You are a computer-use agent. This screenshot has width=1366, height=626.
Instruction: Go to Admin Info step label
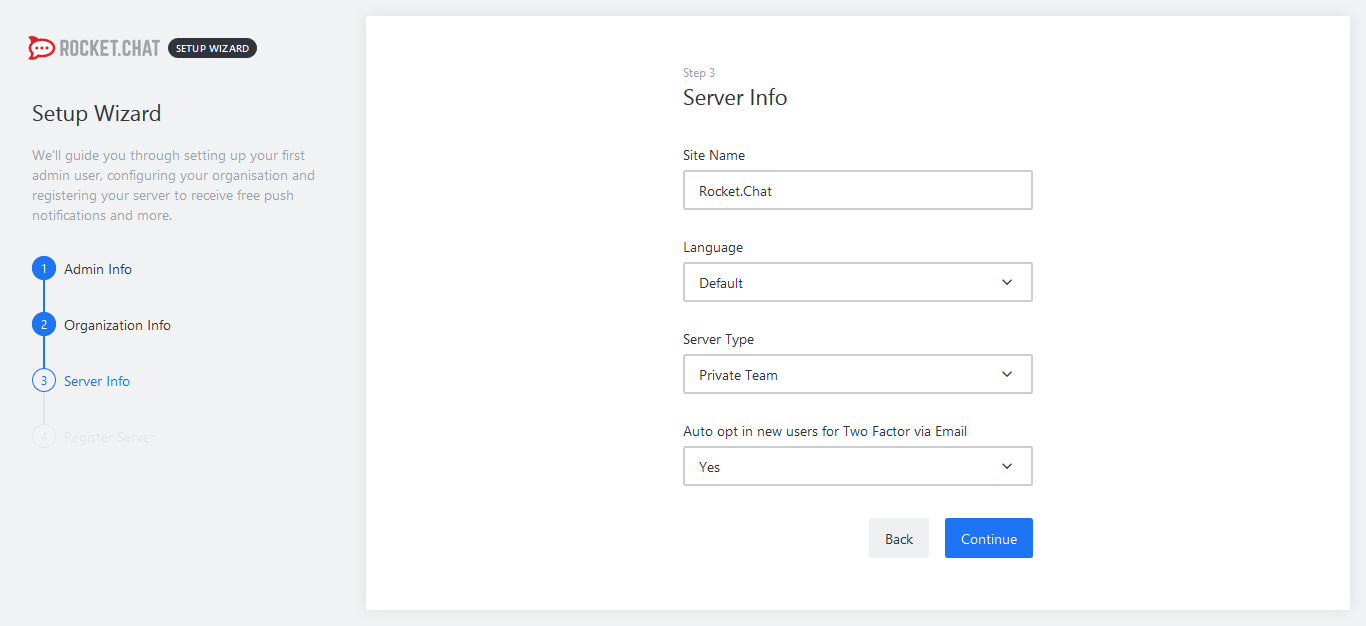(98, 269)
